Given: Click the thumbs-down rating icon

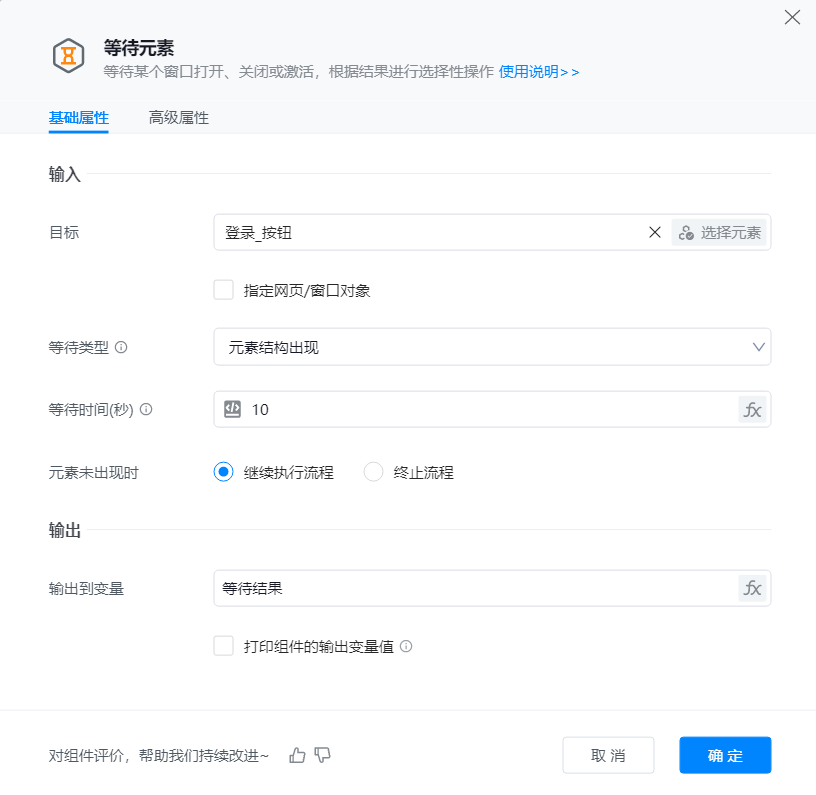Looking at the screenshot, I should (x=323, y=755).
